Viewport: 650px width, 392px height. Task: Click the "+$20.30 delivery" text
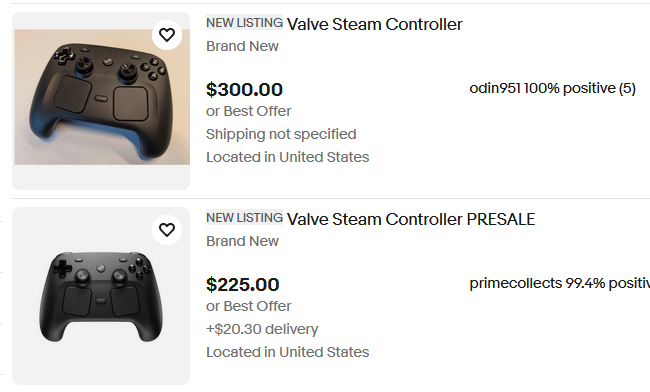(262, 329)
